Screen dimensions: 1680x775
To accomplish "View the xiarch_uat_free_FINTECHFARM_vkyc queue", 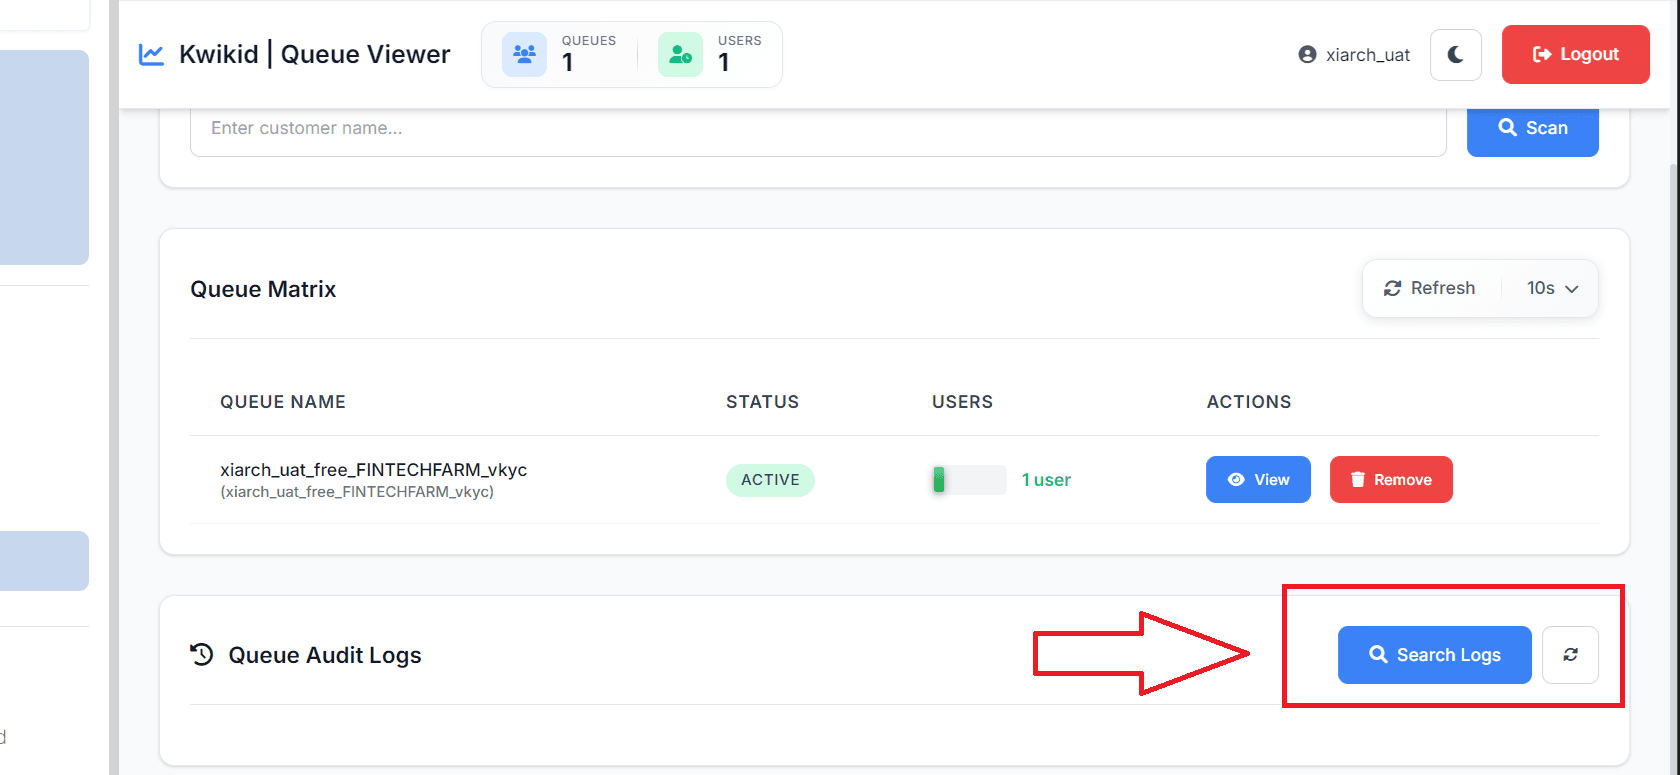I will click(x=1257, y=480).
